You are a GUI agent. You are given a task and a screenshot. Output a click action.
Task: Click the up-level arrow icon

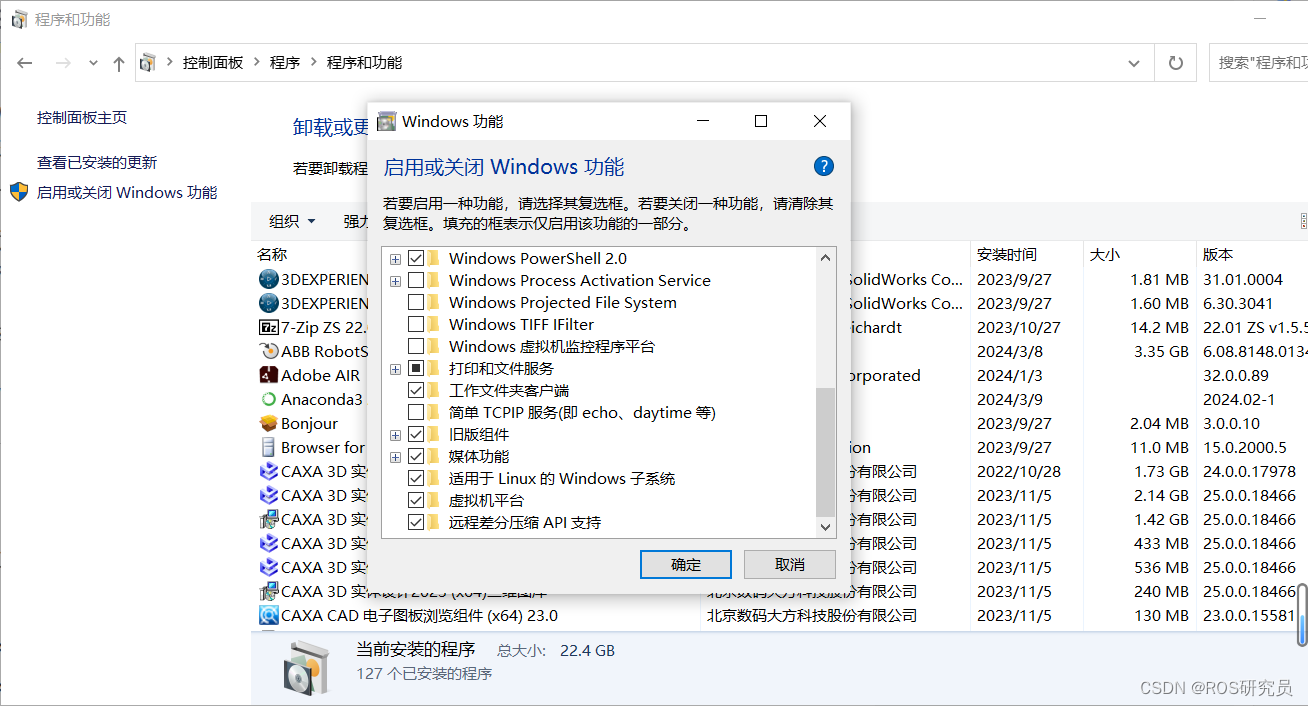pos(119,63)
